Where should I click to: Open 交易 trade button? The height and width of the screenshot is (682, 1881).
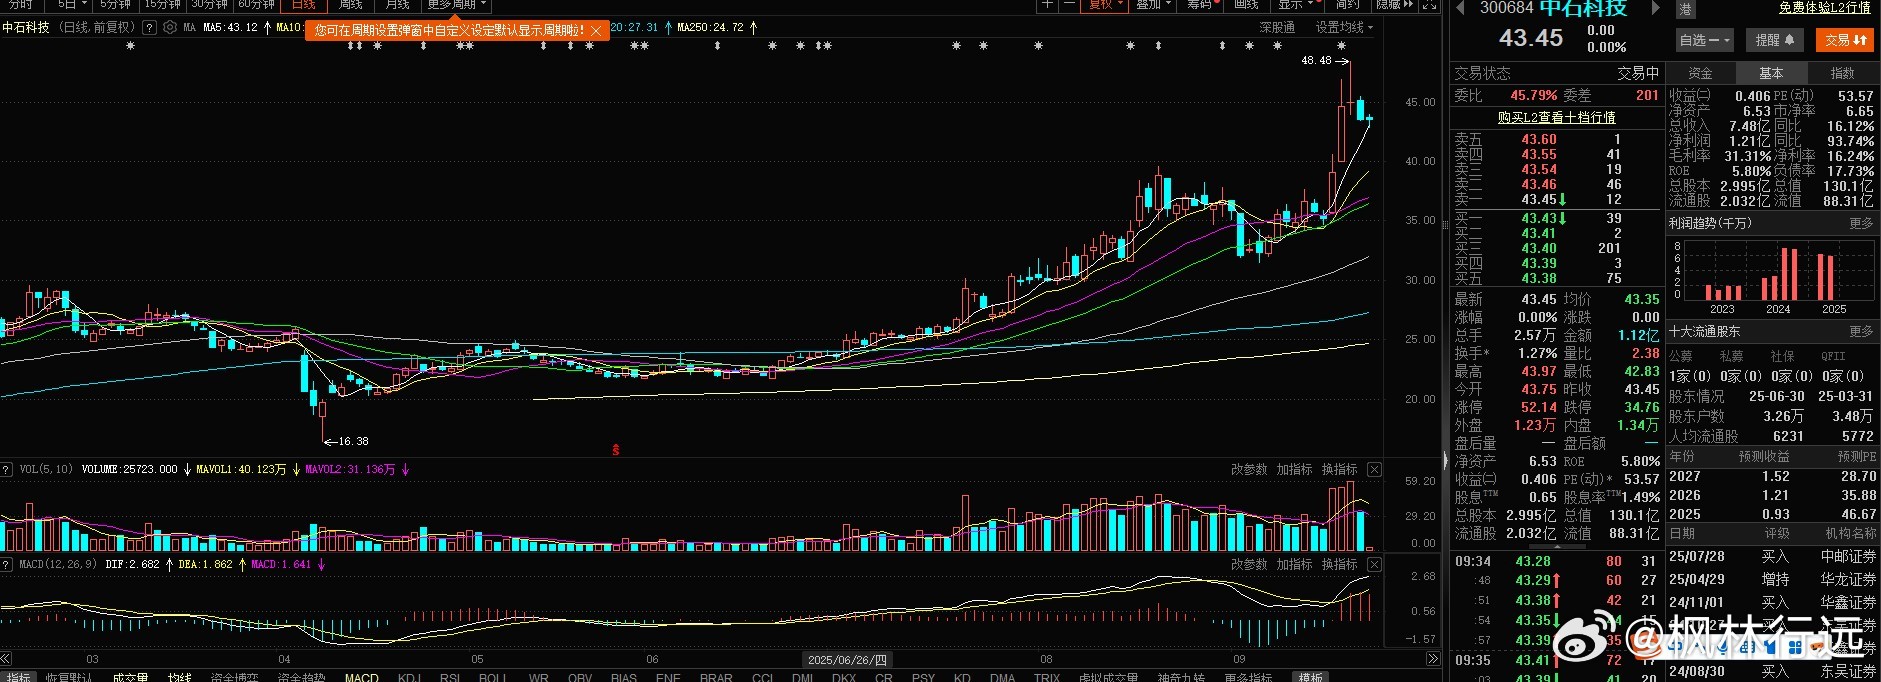coord(1845,40)
